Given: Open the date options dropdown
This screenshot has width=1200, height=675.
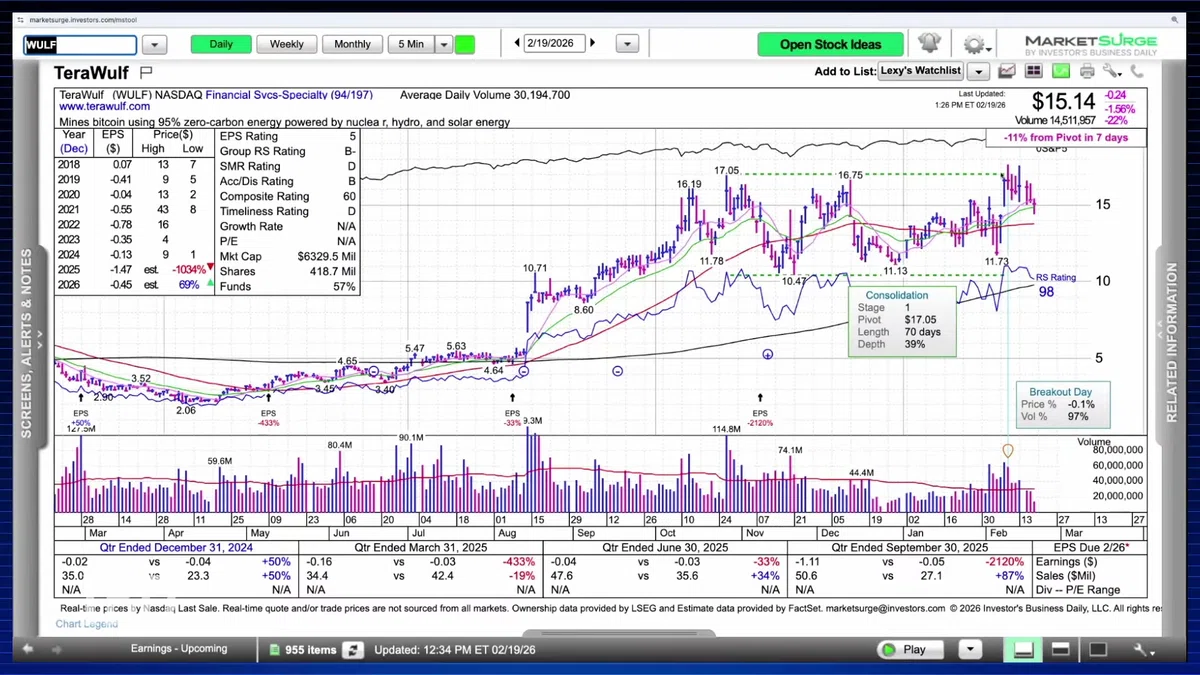Looking at the screenshot, I should (x=627, y=44).
